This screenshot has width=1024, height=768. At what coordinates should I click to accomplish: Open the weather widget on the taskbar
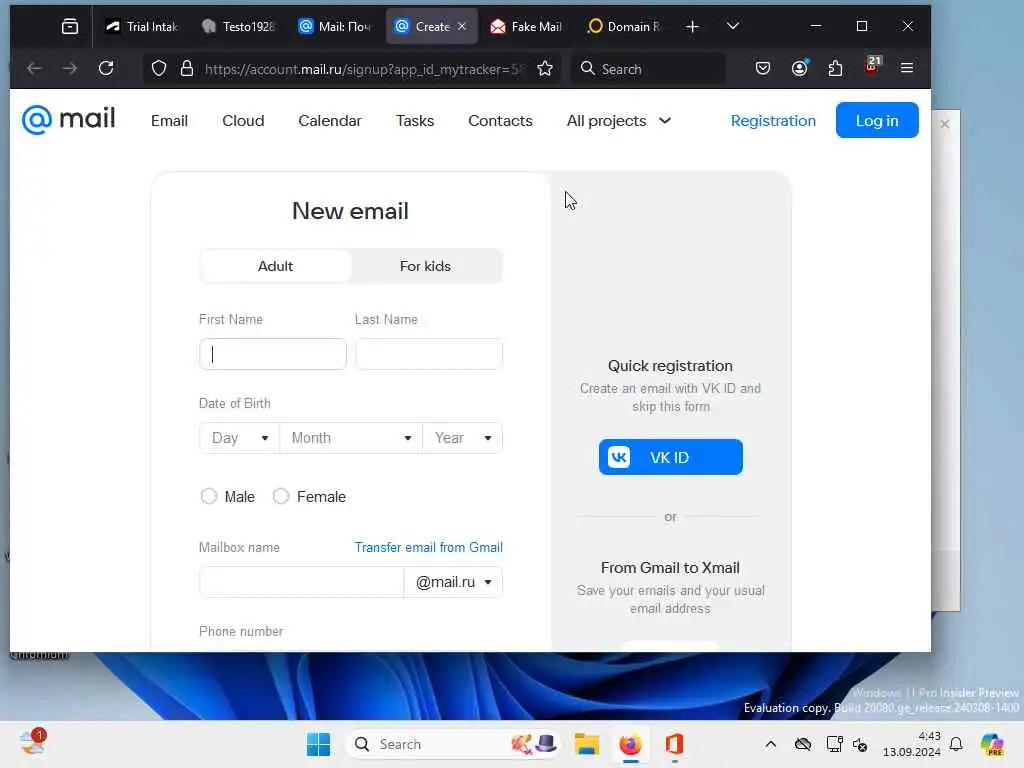33,743
